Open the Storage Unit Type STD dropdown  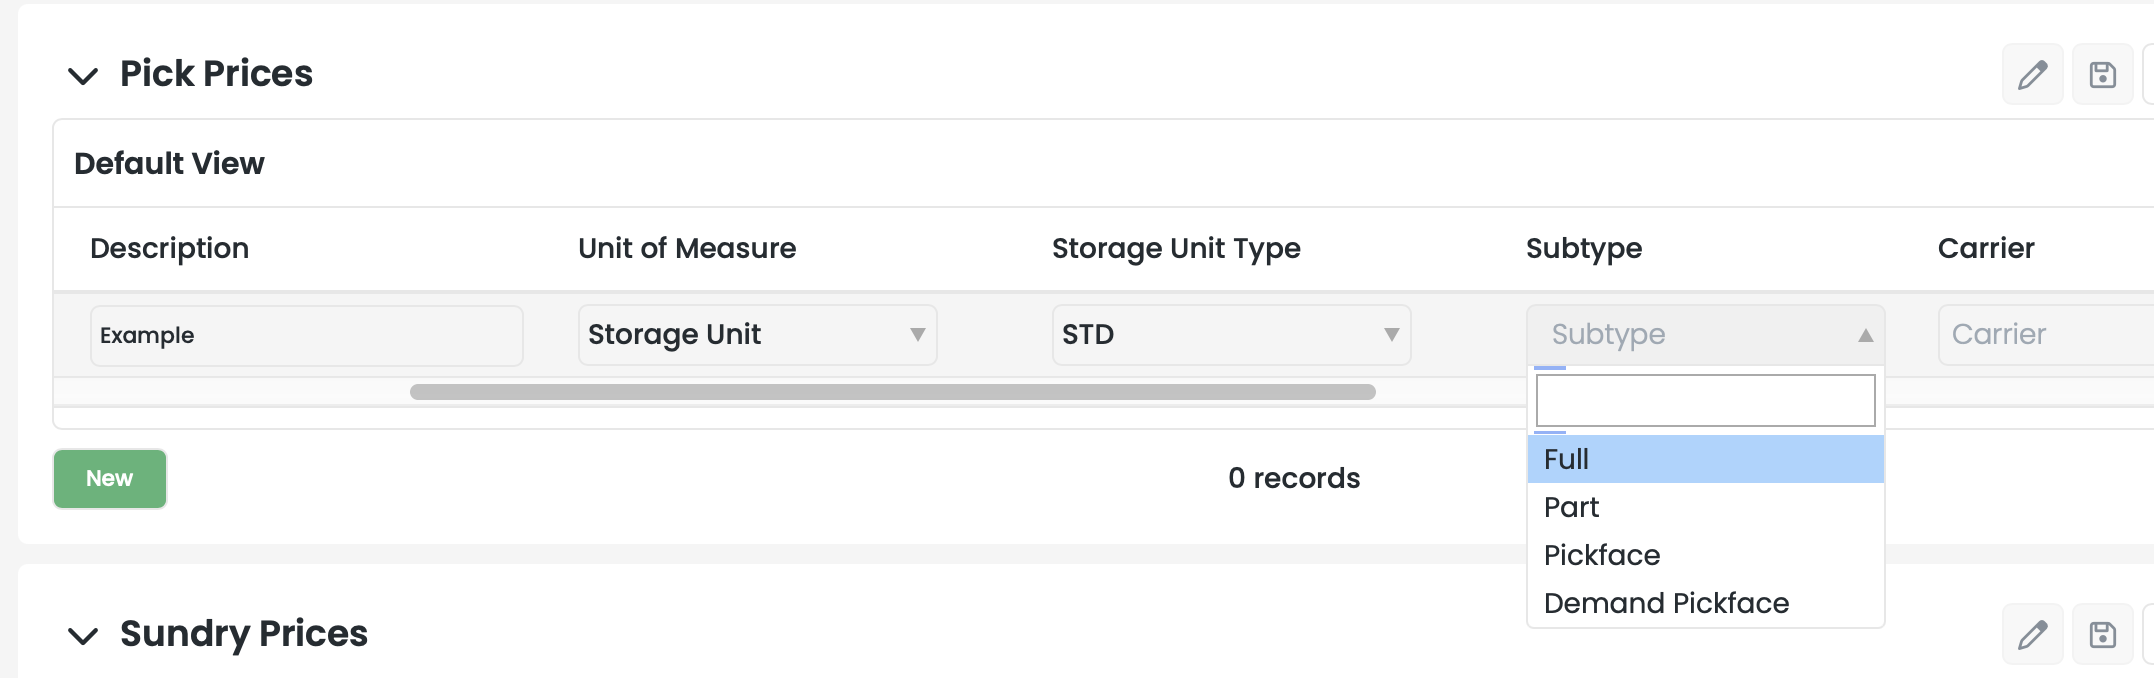(1231, 335)
